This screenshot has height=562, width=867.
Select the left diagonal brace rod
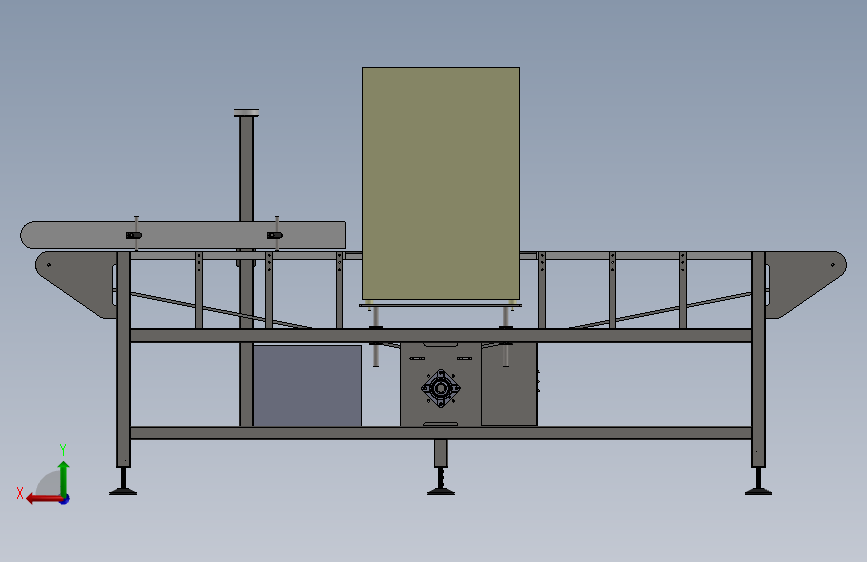click(x=220, y=310)
